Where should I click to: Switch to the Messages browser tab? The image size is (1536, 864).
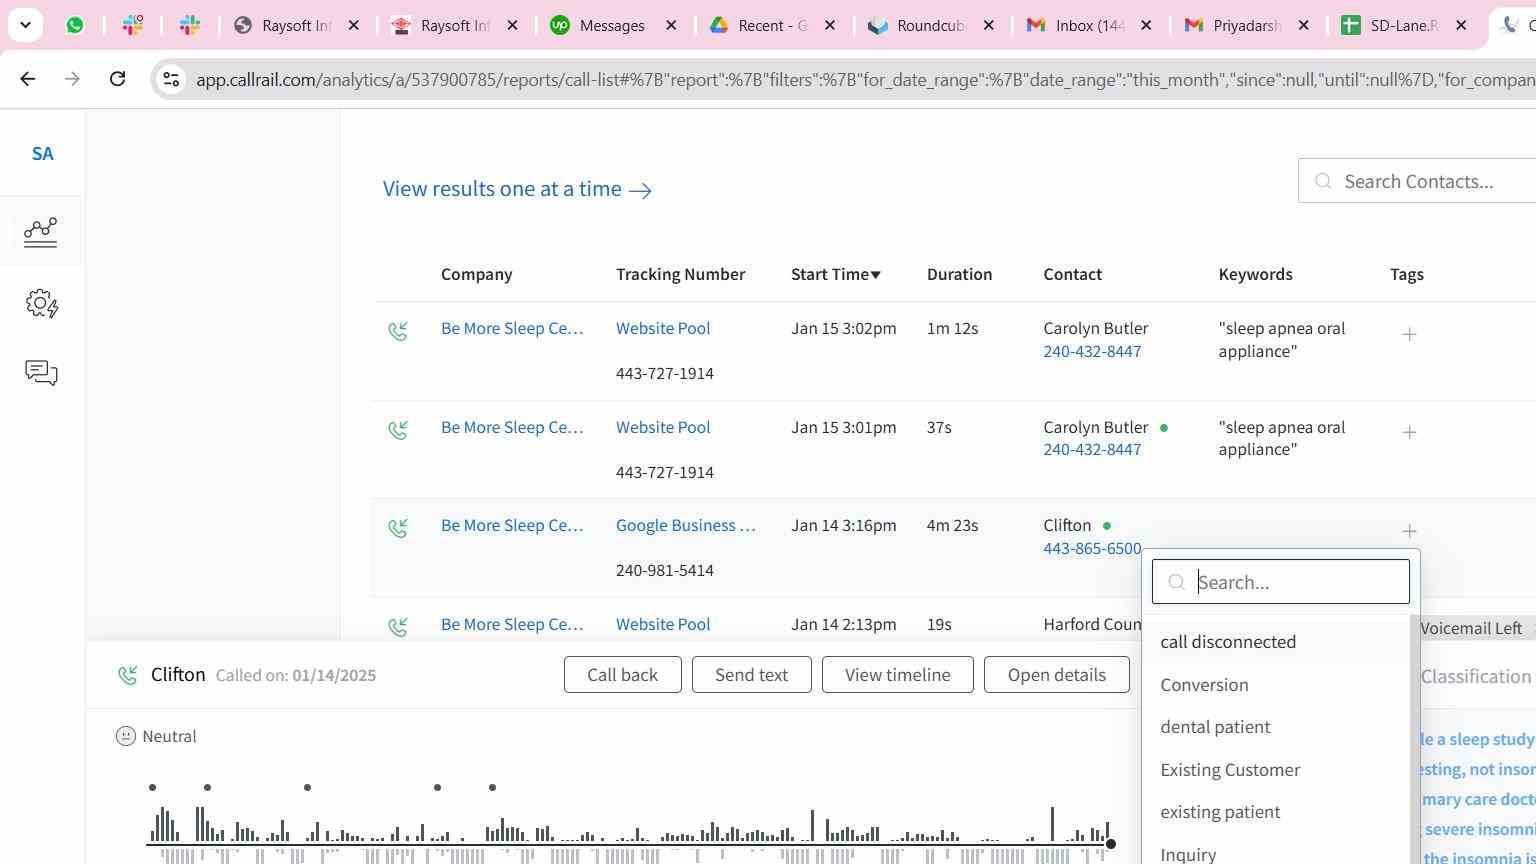pyautogui.click(x=612, y=25)
